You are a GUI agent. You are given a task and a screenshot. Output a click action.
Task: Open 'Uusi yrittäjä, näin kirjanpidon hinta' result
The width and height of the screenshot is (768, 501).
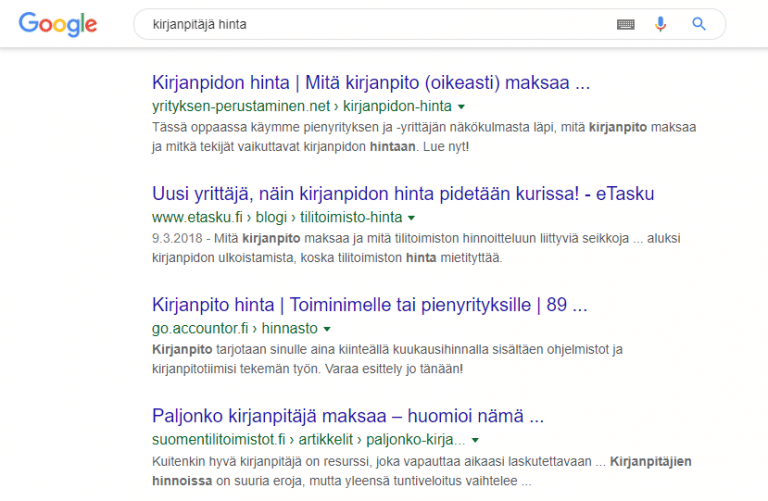point(403,193)
